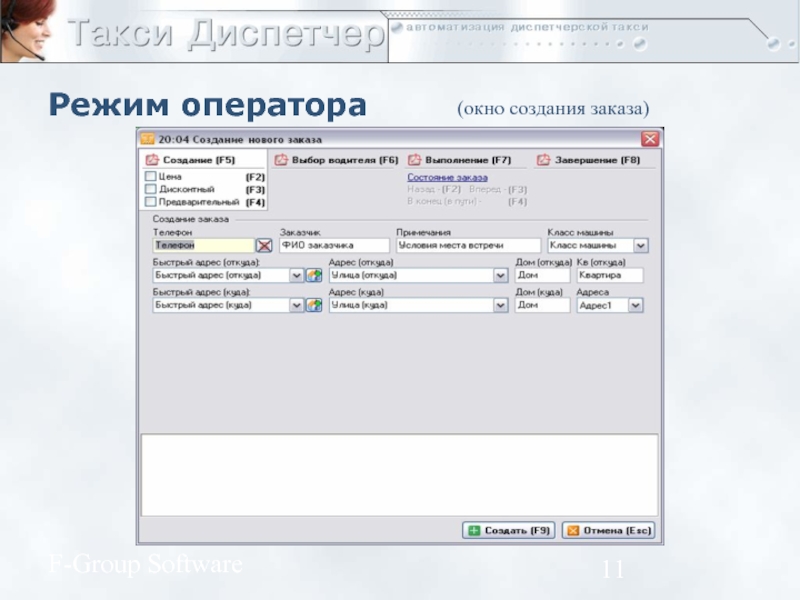Click the icon beside quick address (откуда) dropdown

click(x=314, y=275)
